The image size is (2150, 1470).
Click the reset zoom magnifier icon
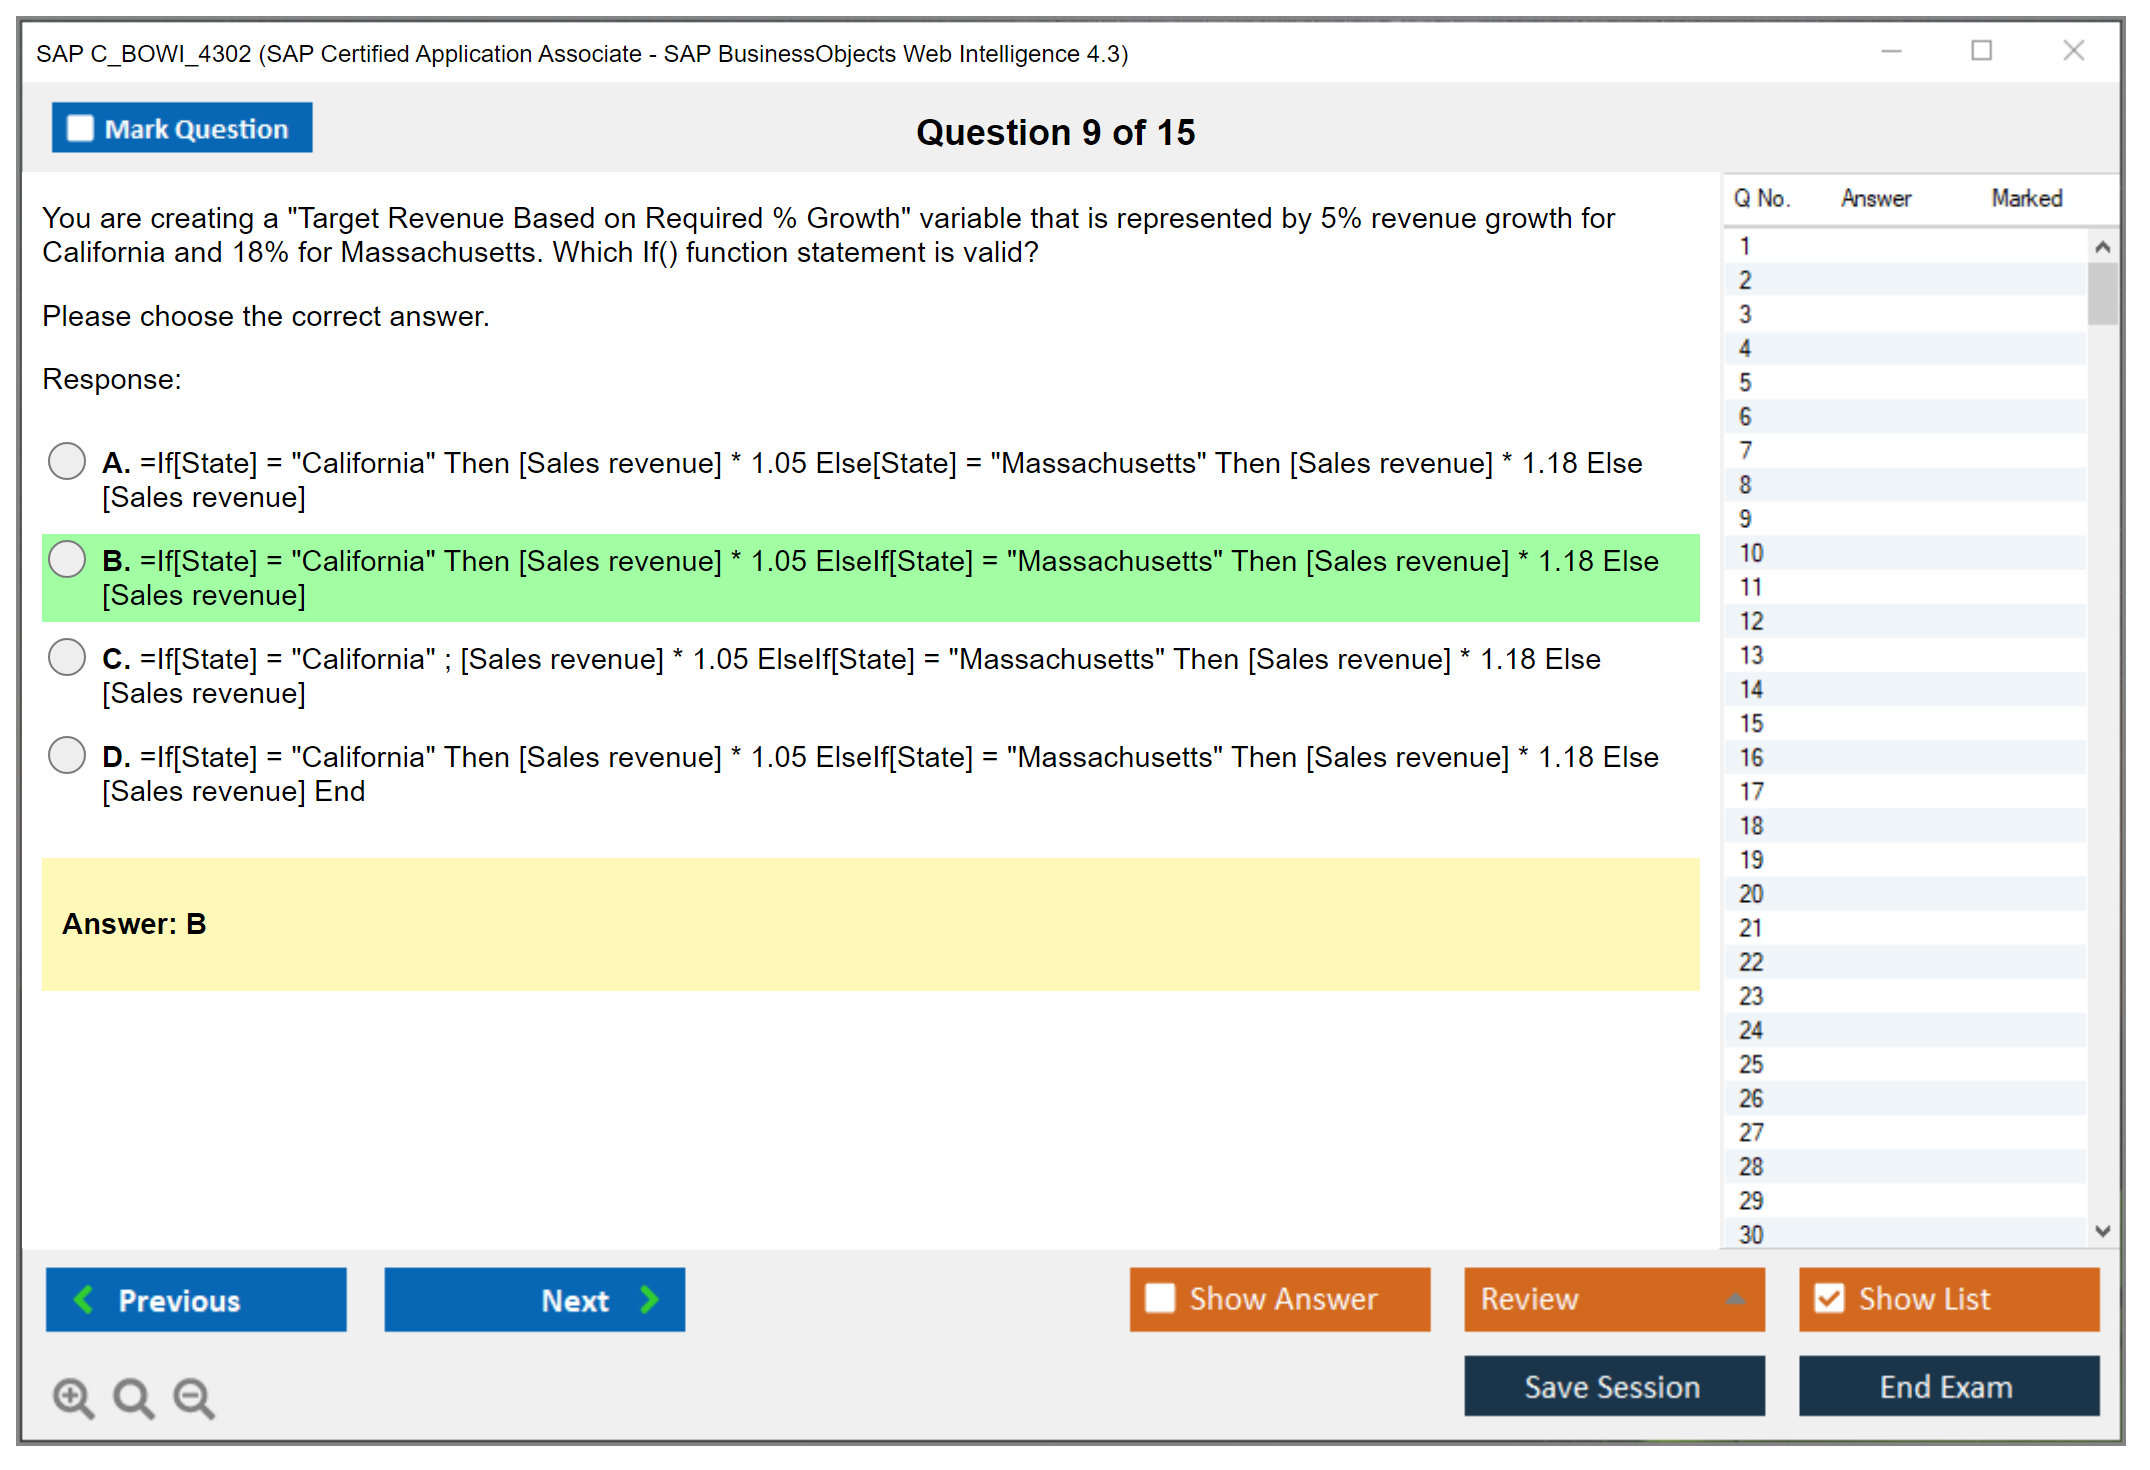(x=133, y=1397)
